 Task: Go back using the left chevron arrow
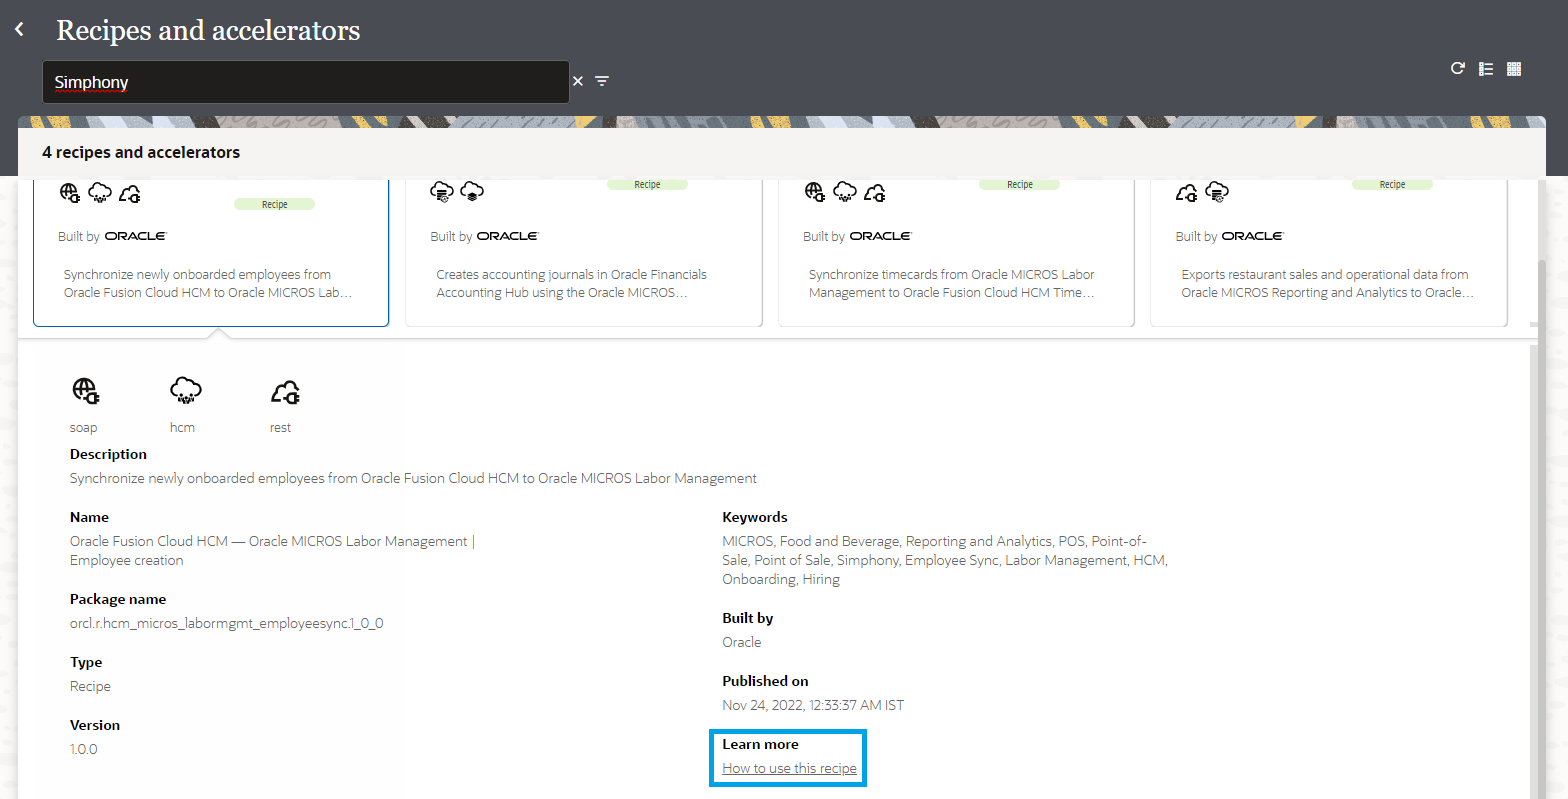point(19,30)
